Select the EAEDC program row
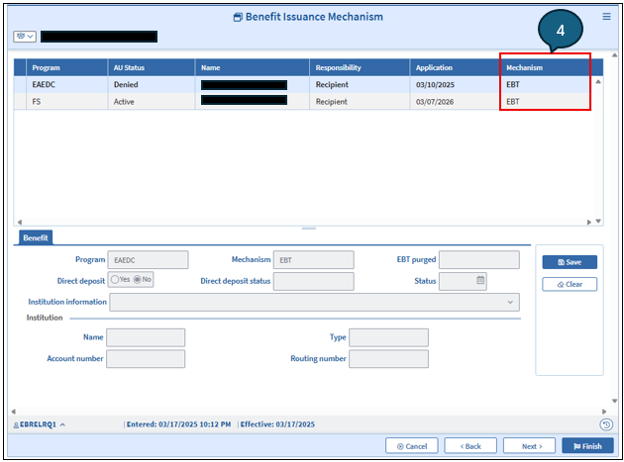 tap(304, 84)
